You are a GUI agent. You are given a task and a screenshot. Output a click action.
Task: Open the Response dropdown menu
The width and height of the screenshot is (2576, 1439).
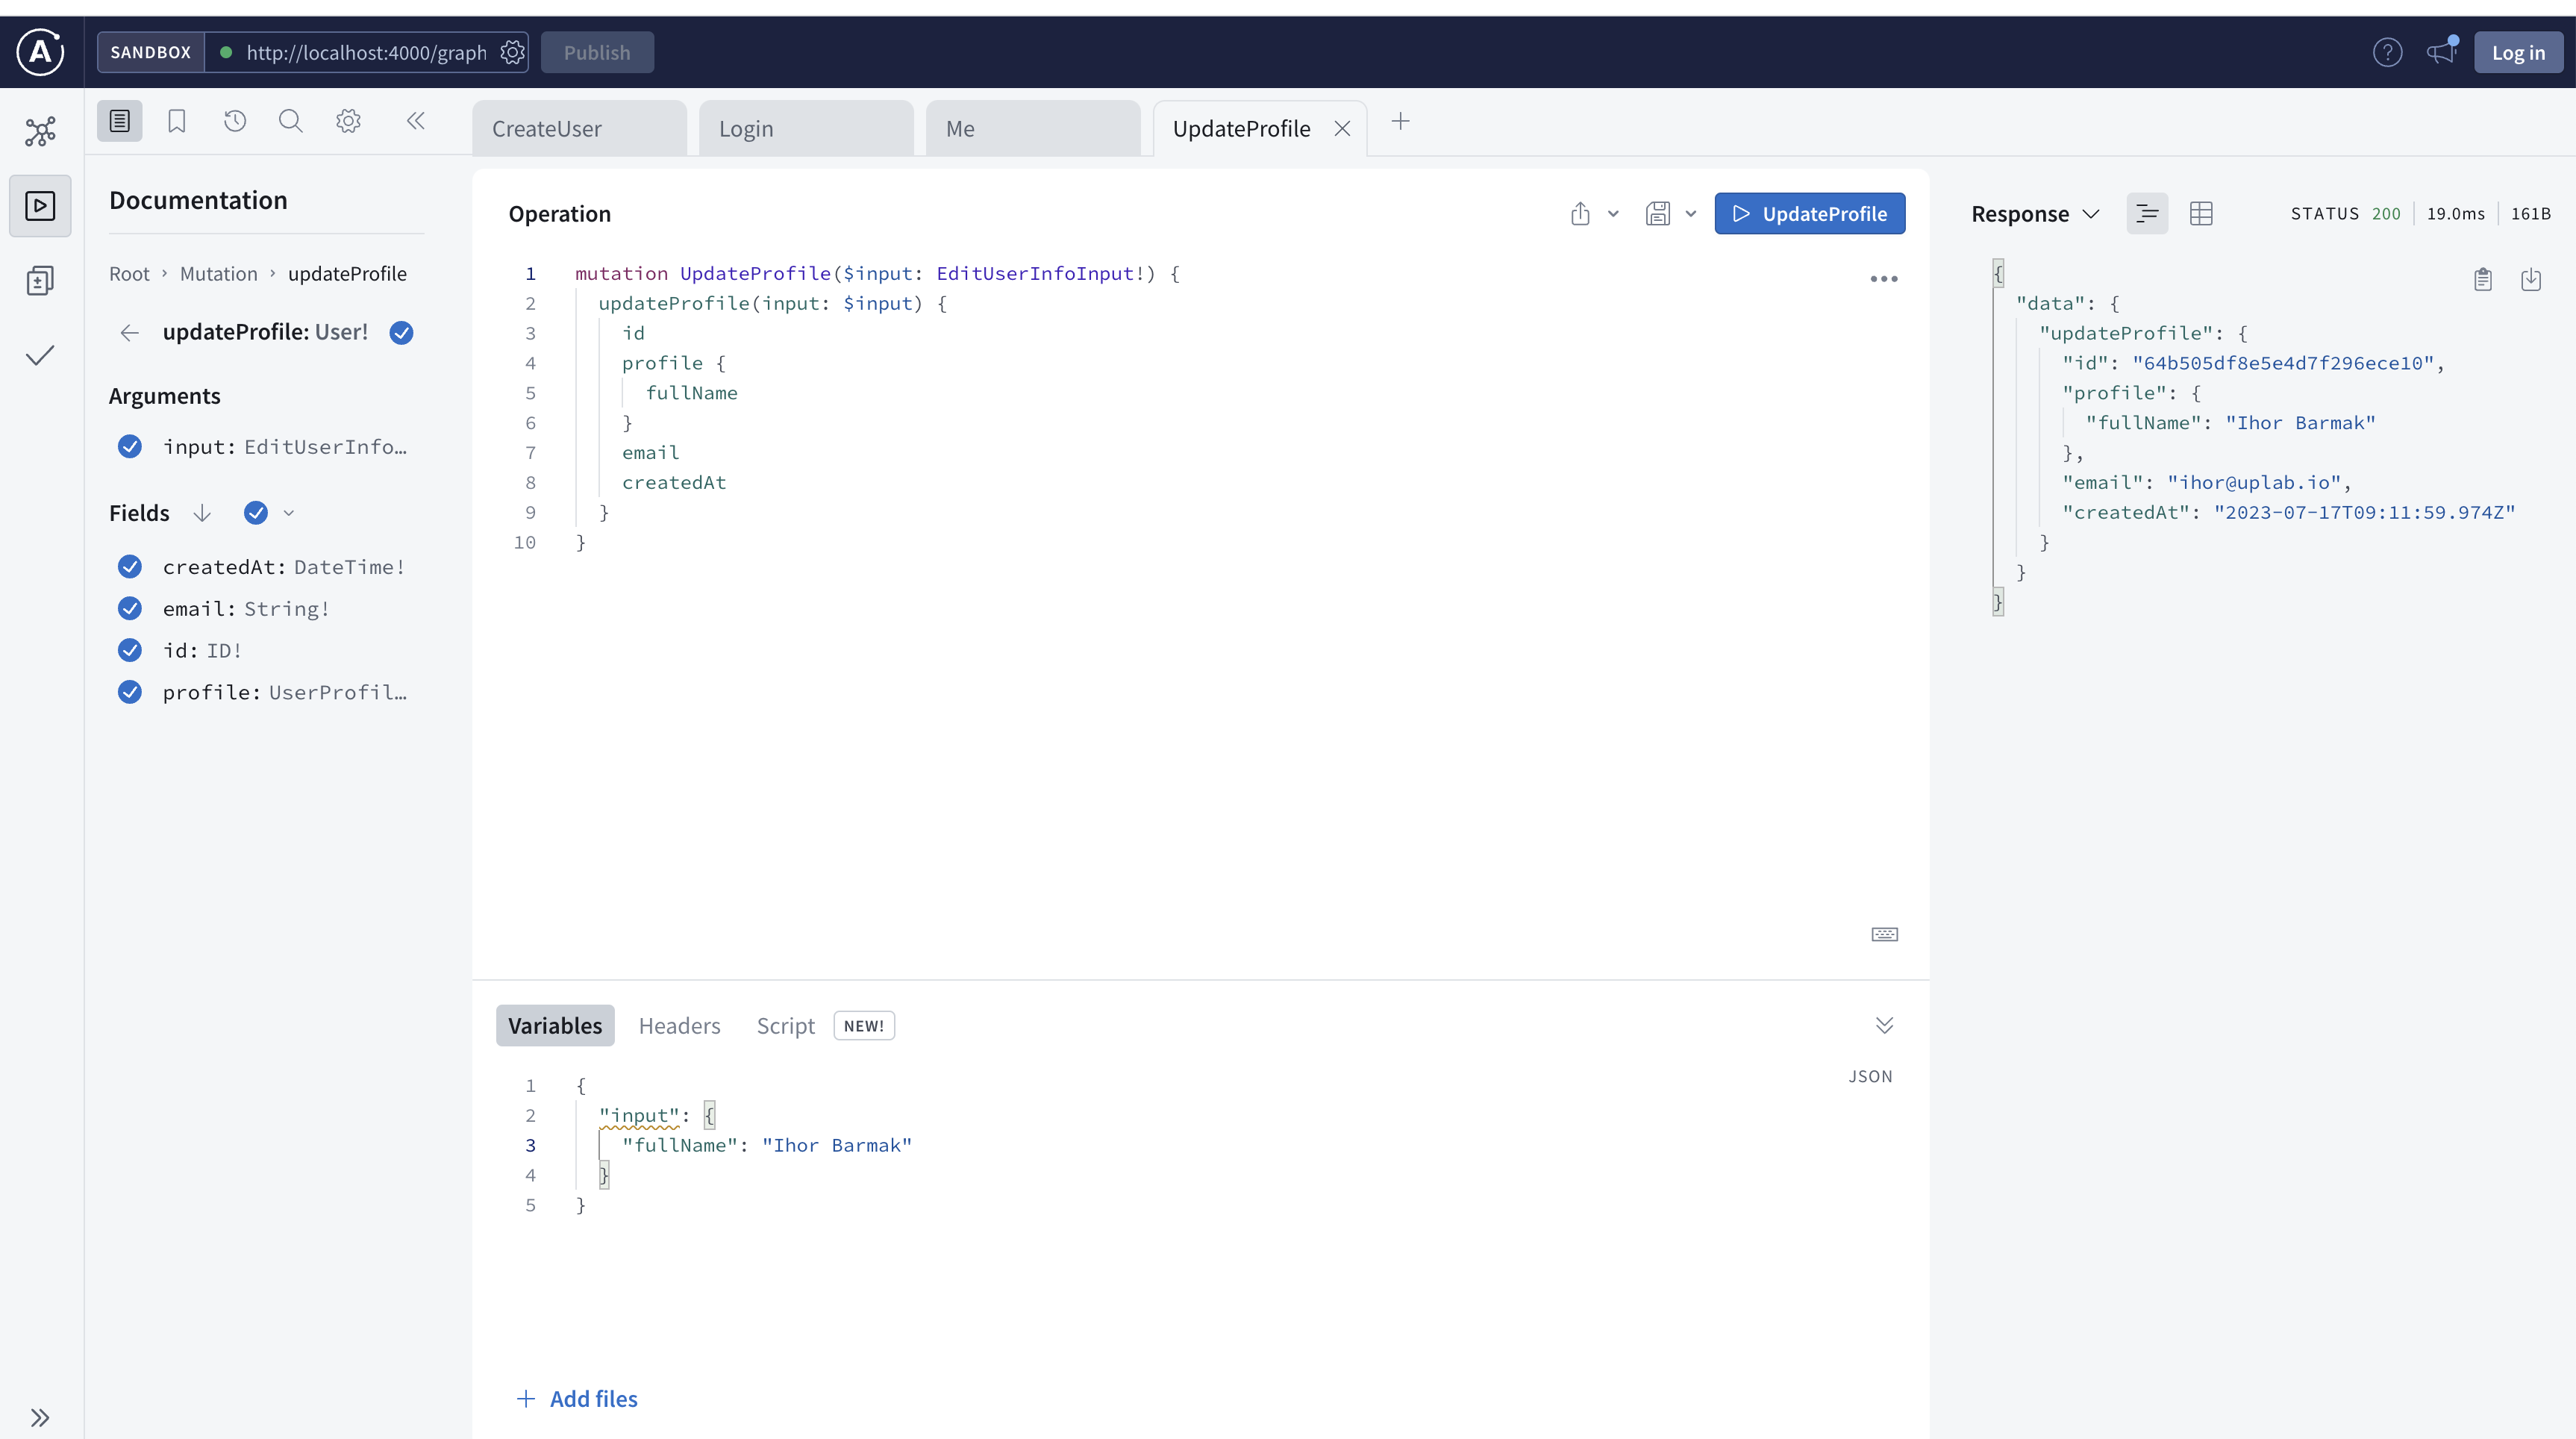pos(2034,213)
